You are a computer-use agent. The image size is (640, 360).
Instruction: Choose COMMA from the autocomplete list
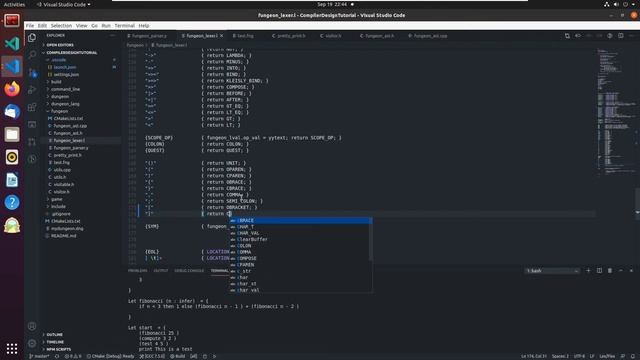point(300,252)
